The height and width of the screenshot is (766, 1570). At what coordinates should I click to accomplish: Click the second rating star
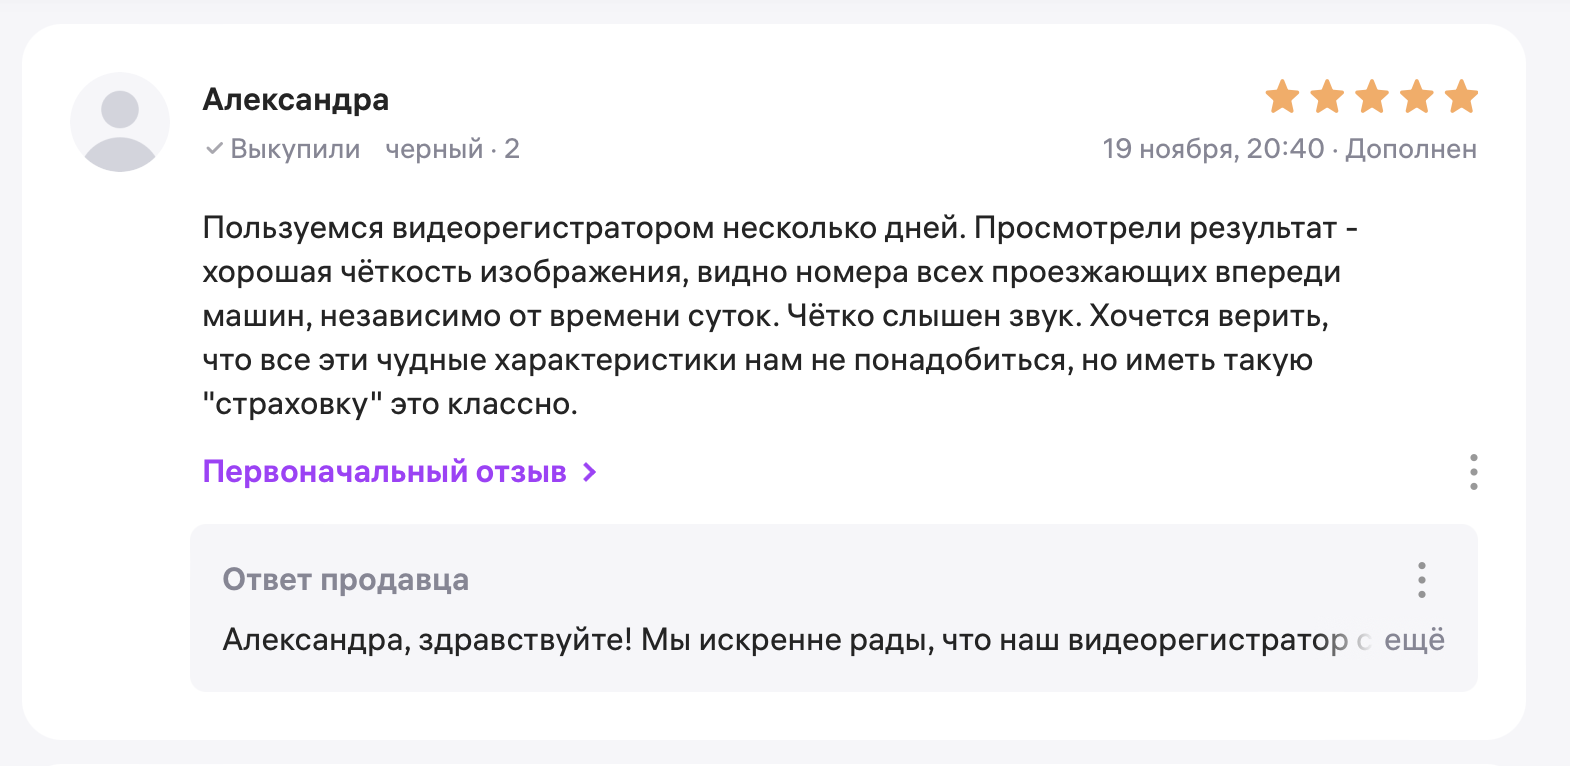1327,97
